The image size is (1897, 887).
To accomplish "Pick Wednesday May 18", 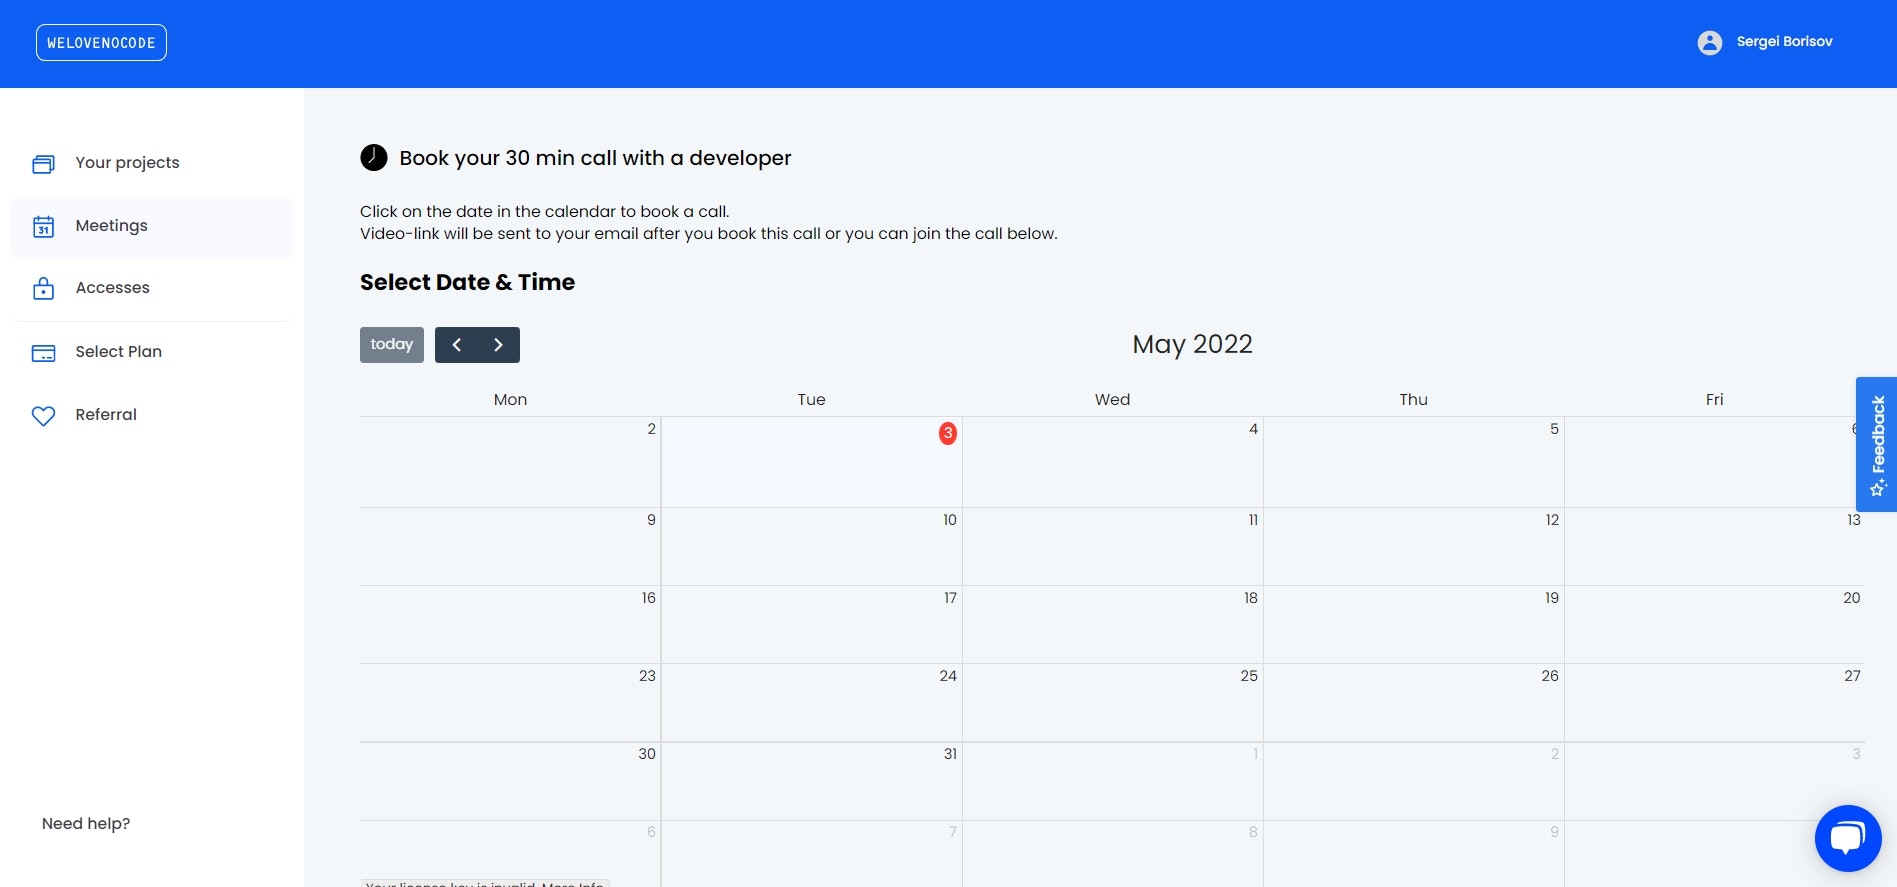I will coord(1113,625).
